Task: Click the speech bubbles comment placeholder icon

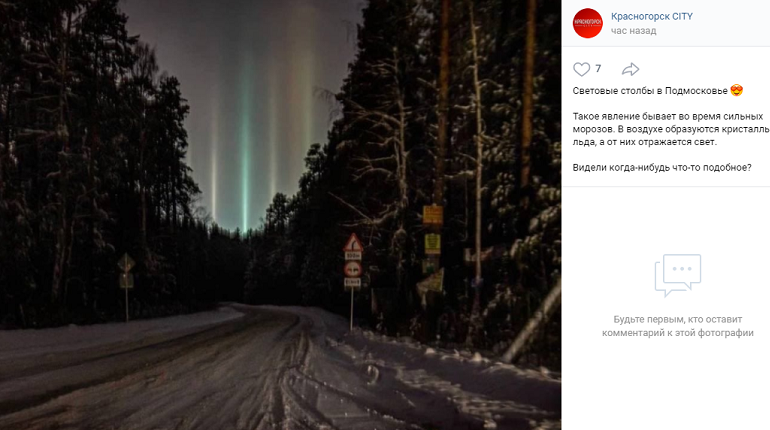Action: (x=678, y=275)
